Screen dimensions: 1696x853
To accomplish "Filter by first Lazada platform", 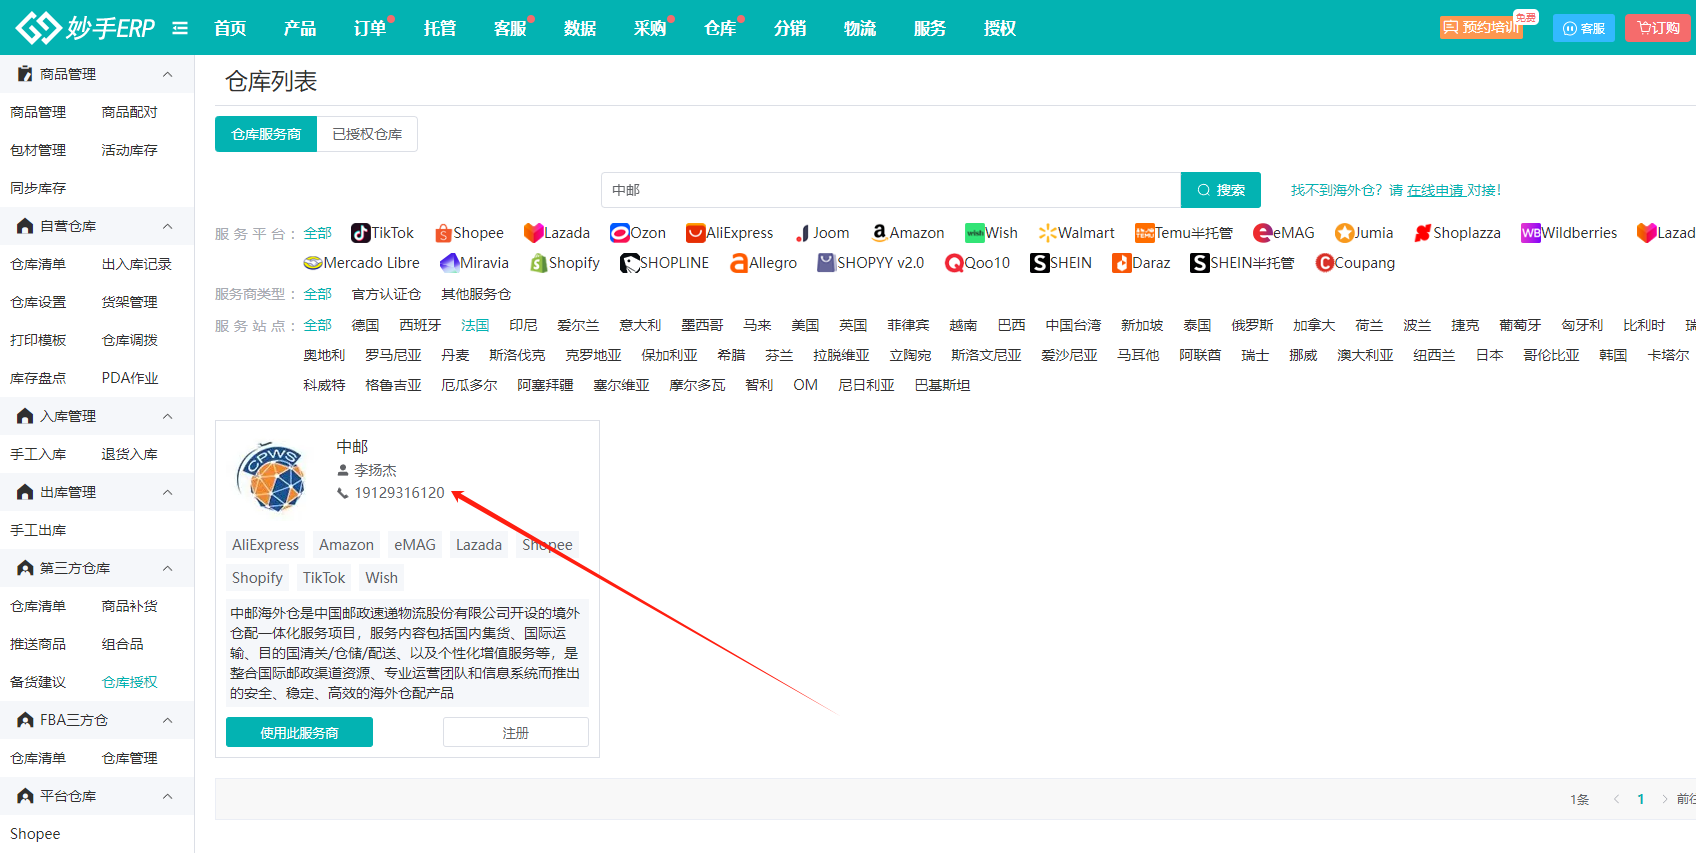I will (x=557, y=233).
